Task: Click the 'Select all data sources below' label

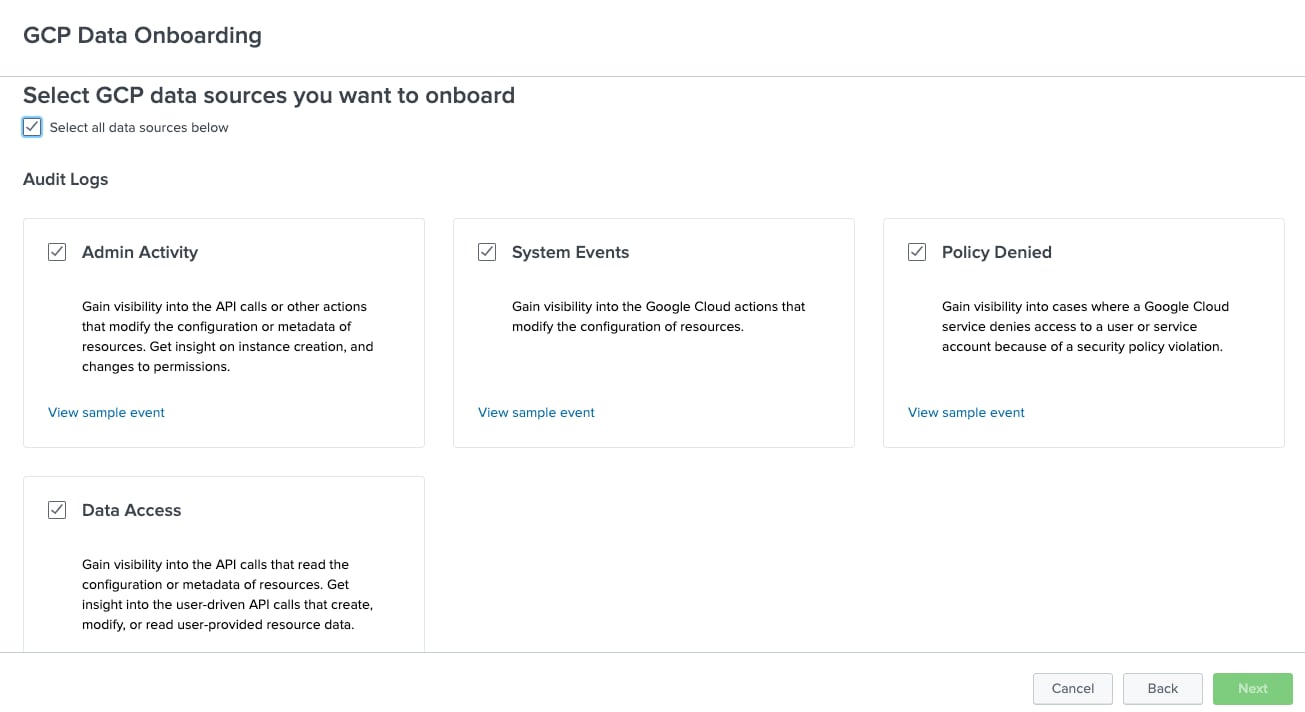Action: point(139,128)
